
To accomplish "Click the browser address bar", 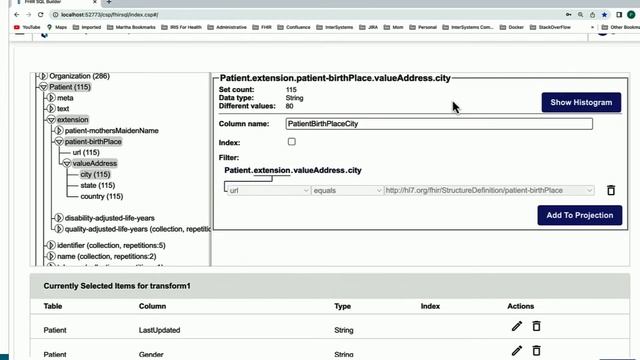I will pyautogui.click(x=306, y=15).
